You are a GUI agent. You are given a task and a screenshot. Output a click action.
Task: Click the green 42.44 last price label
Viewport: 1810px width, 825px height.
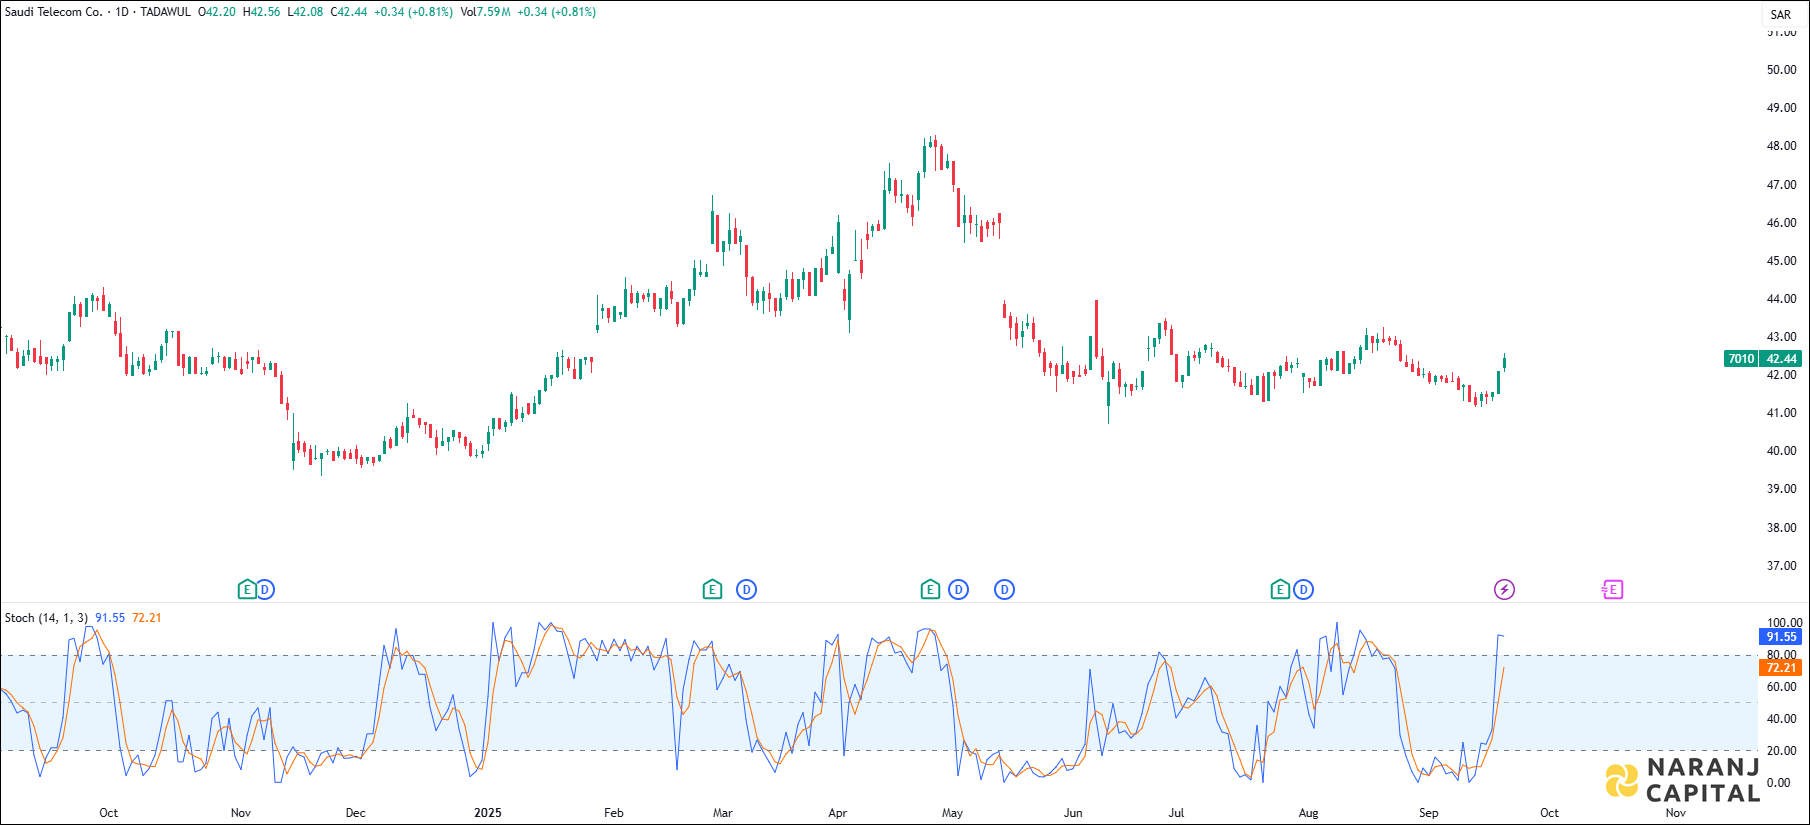point(1781,359)
